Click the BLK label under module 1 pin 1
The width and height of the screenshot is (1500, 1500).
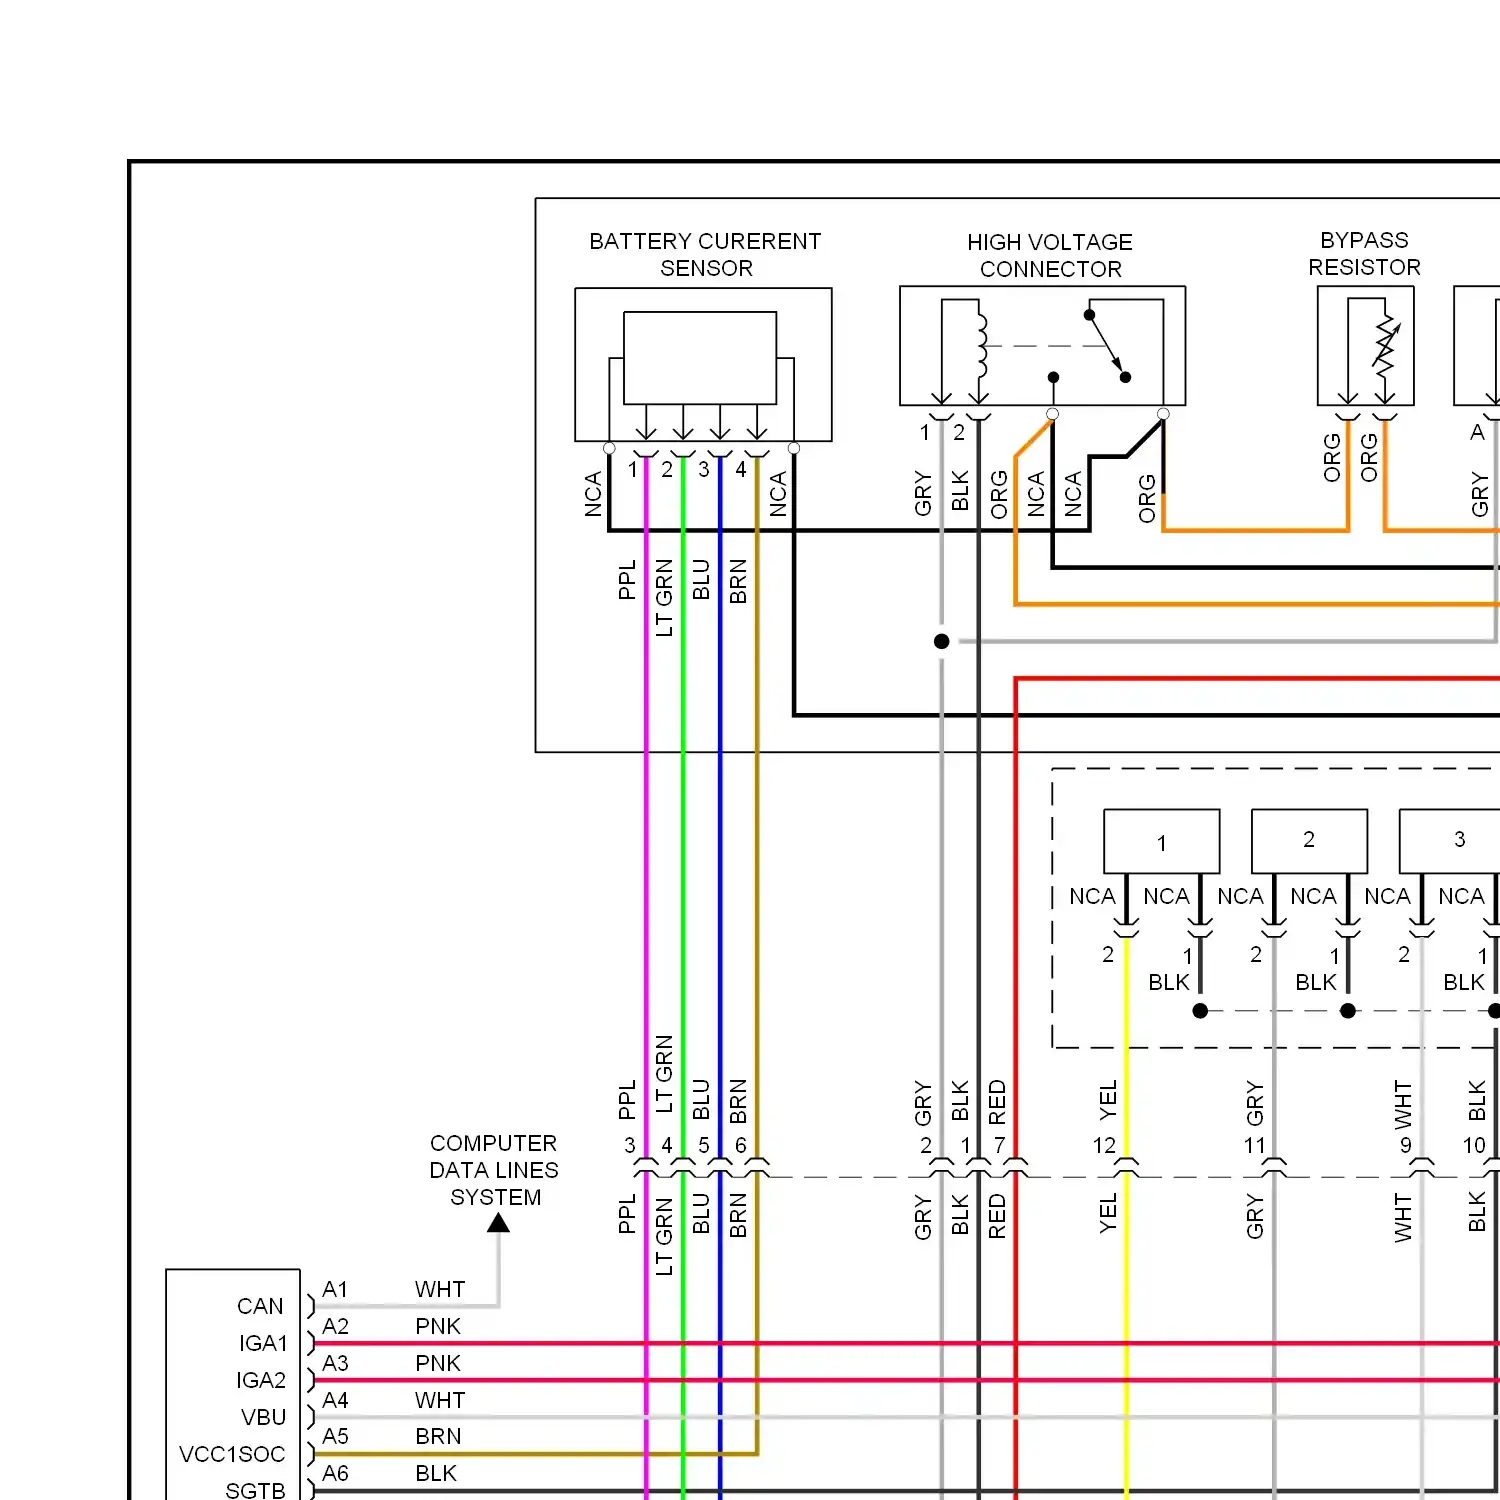pos(1169,982)
